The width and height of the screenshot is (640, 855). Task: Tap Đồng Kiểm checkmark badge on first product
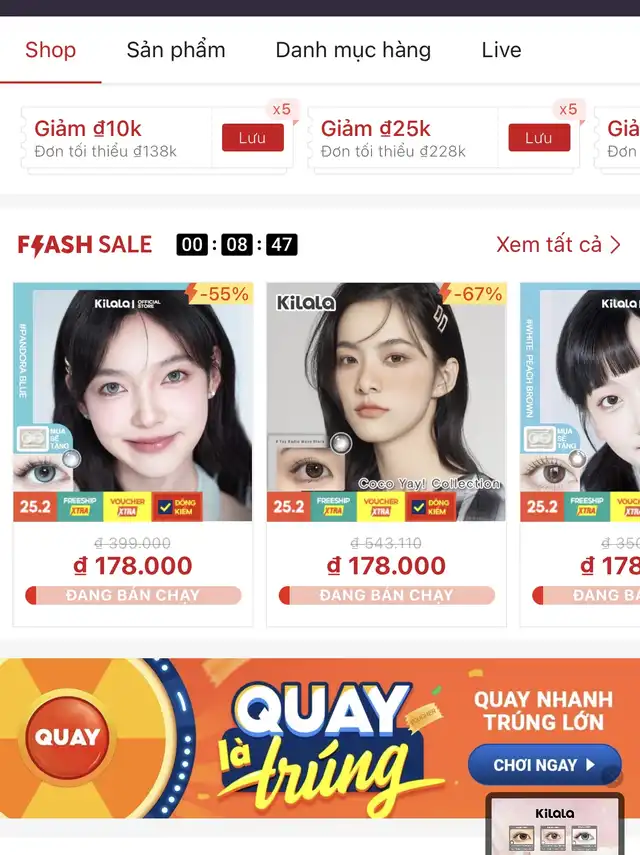pos(177,507)
